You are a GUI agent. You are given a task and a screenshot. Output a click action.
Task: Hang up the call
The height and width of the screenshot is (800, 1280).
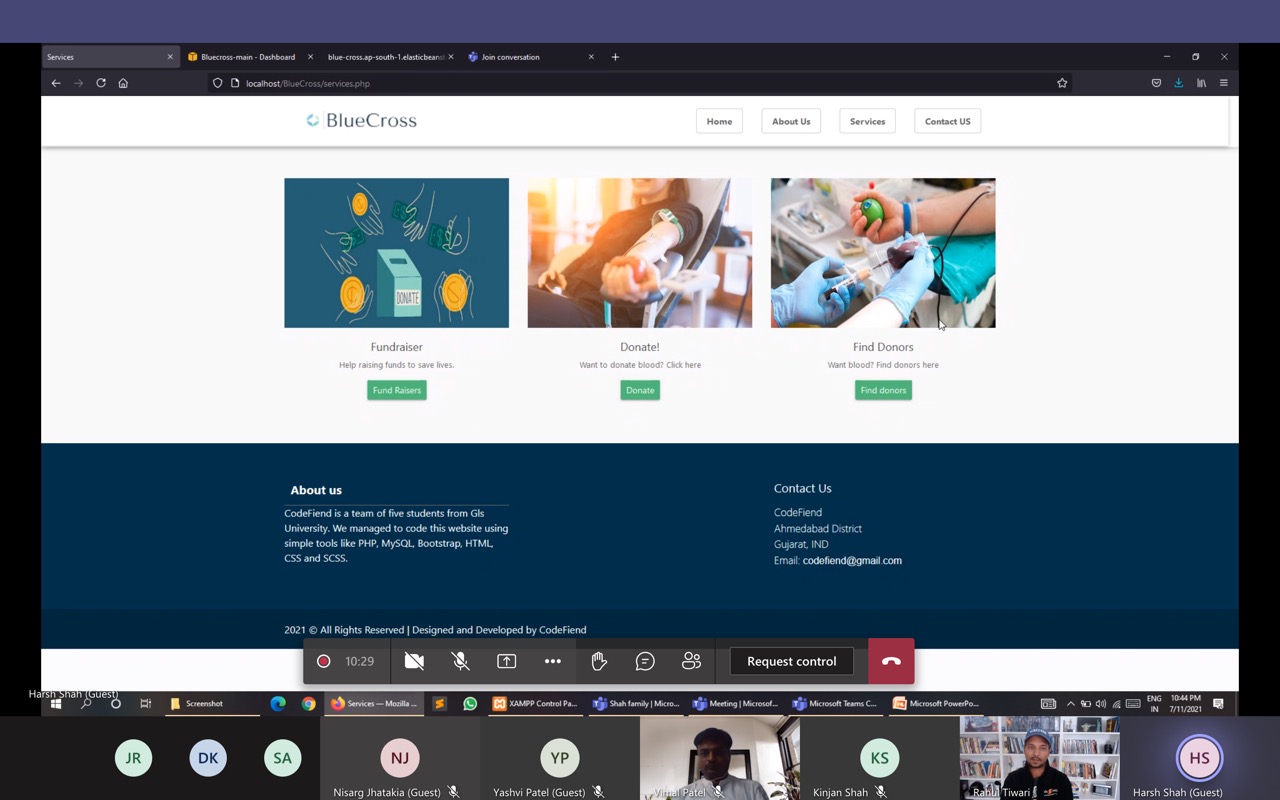tap(891, 661)
